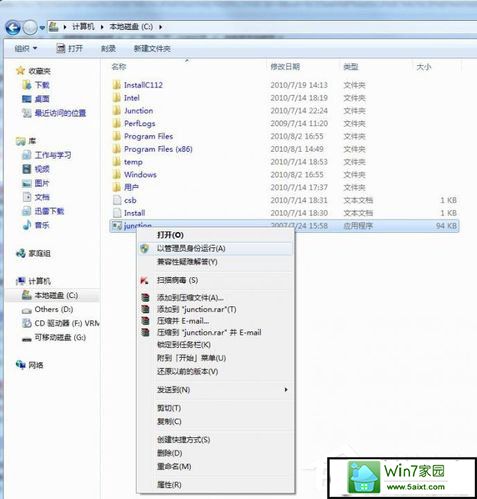Select the Install text document

[129, 213]
